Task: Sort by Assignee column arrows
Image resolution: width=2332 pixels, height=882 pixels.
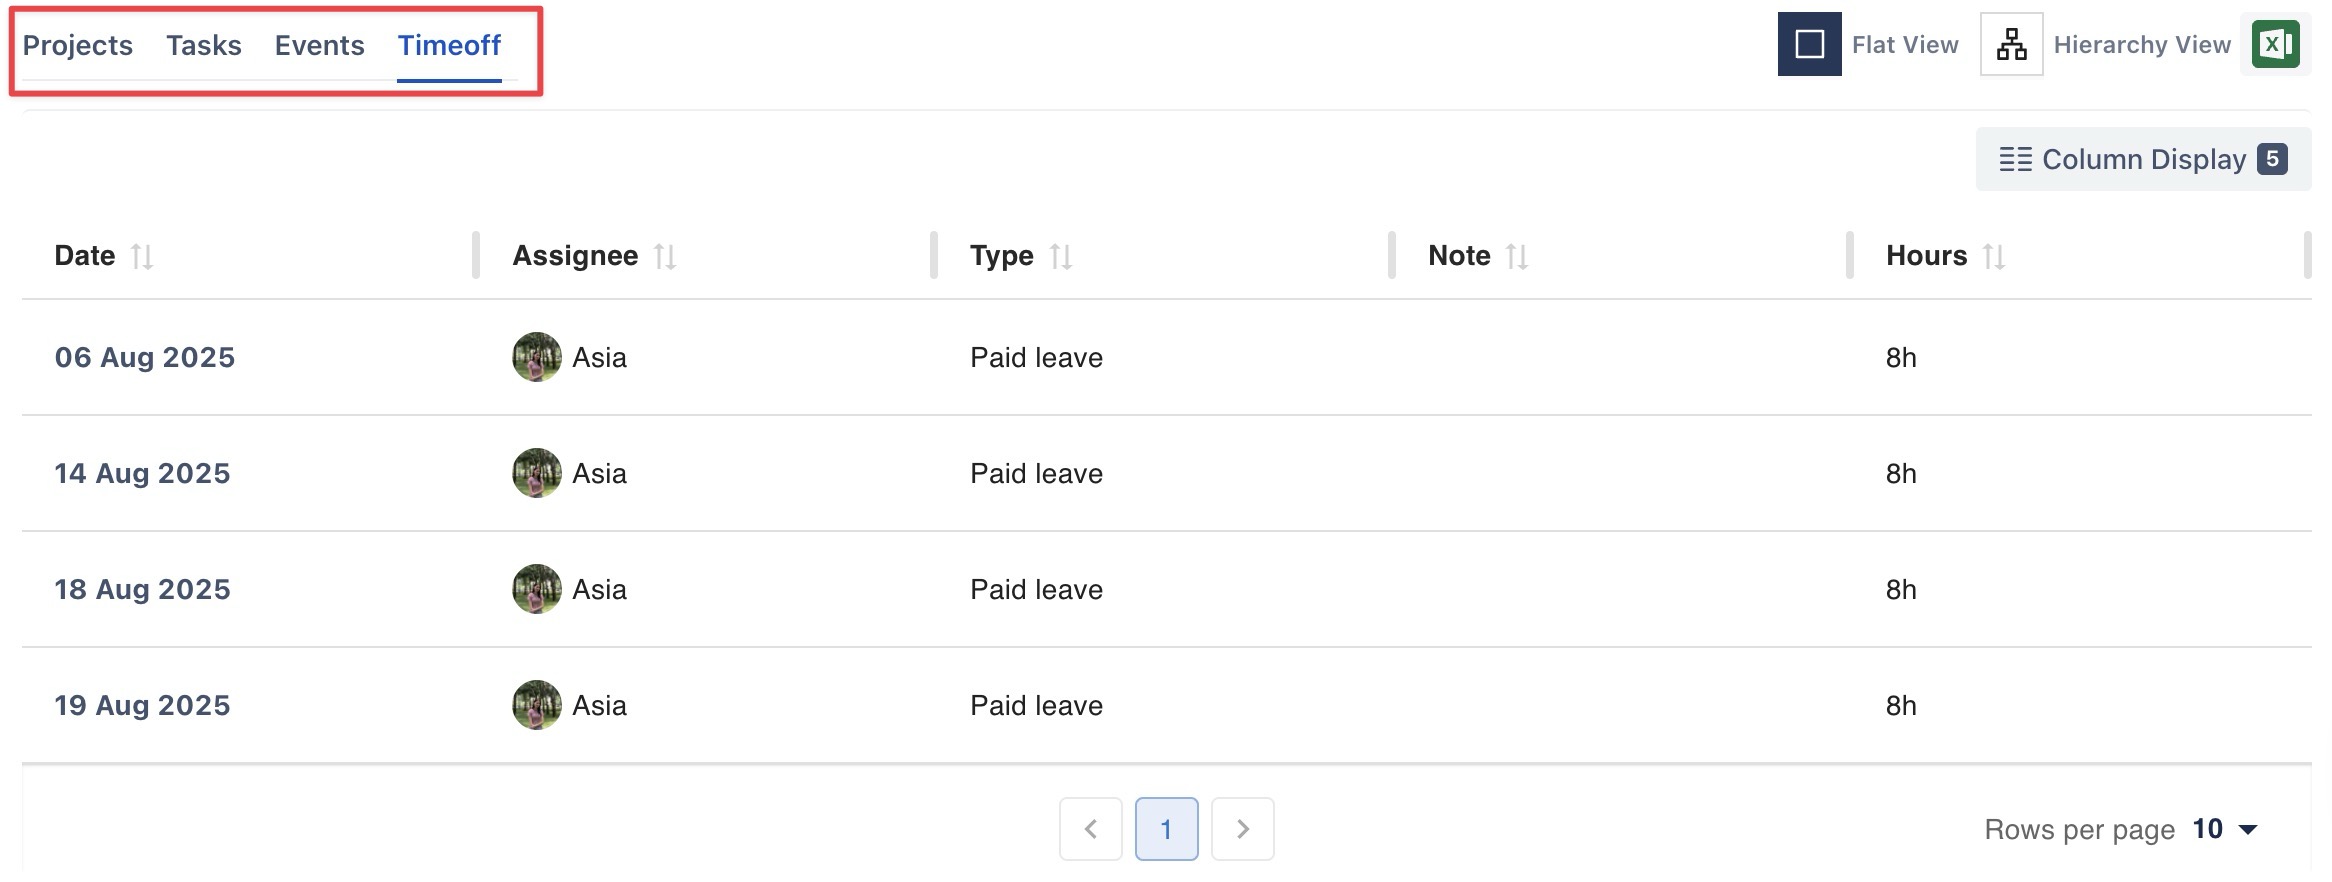Action: 665,257
